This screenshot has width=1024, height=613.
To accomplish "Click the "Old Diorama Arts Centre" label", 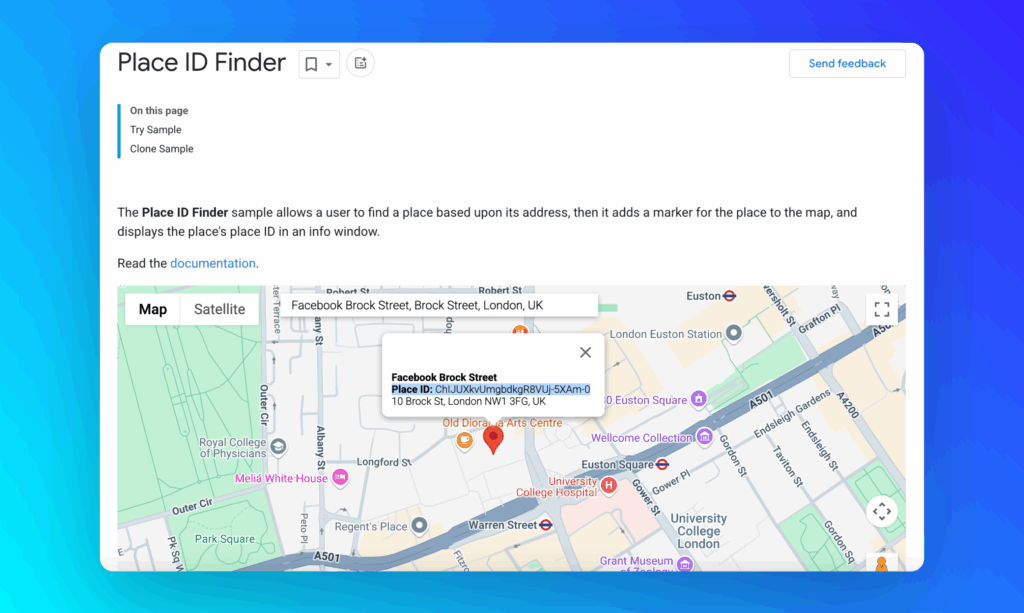I will [x=502, y=423].
